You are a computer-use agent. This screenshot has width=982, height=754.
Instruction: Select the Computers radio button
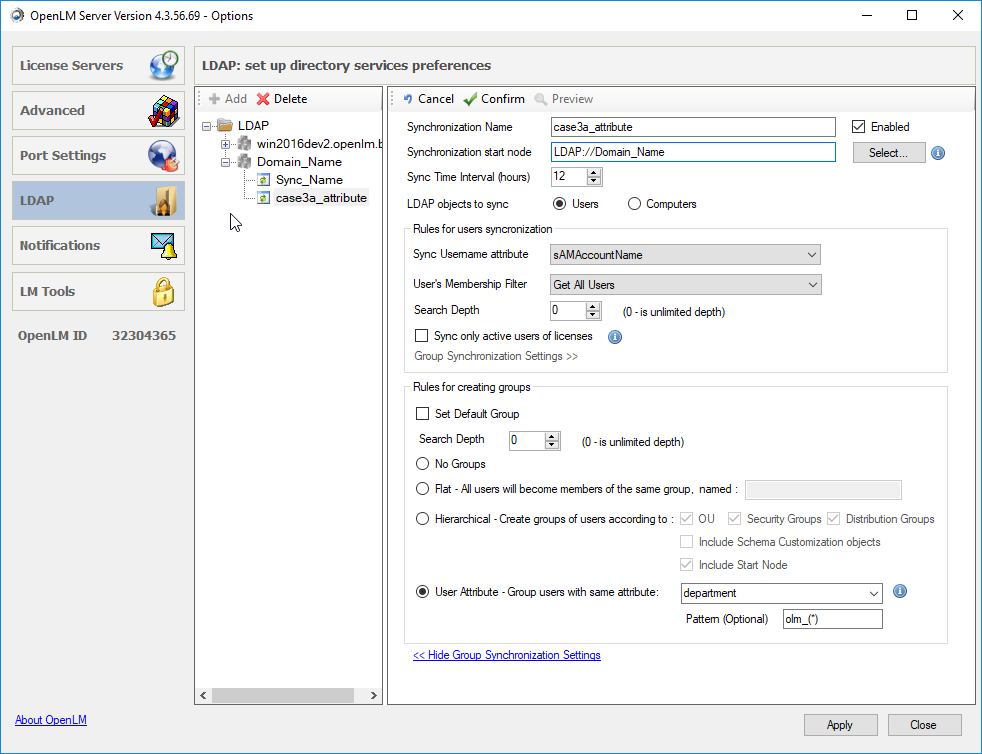634,204
